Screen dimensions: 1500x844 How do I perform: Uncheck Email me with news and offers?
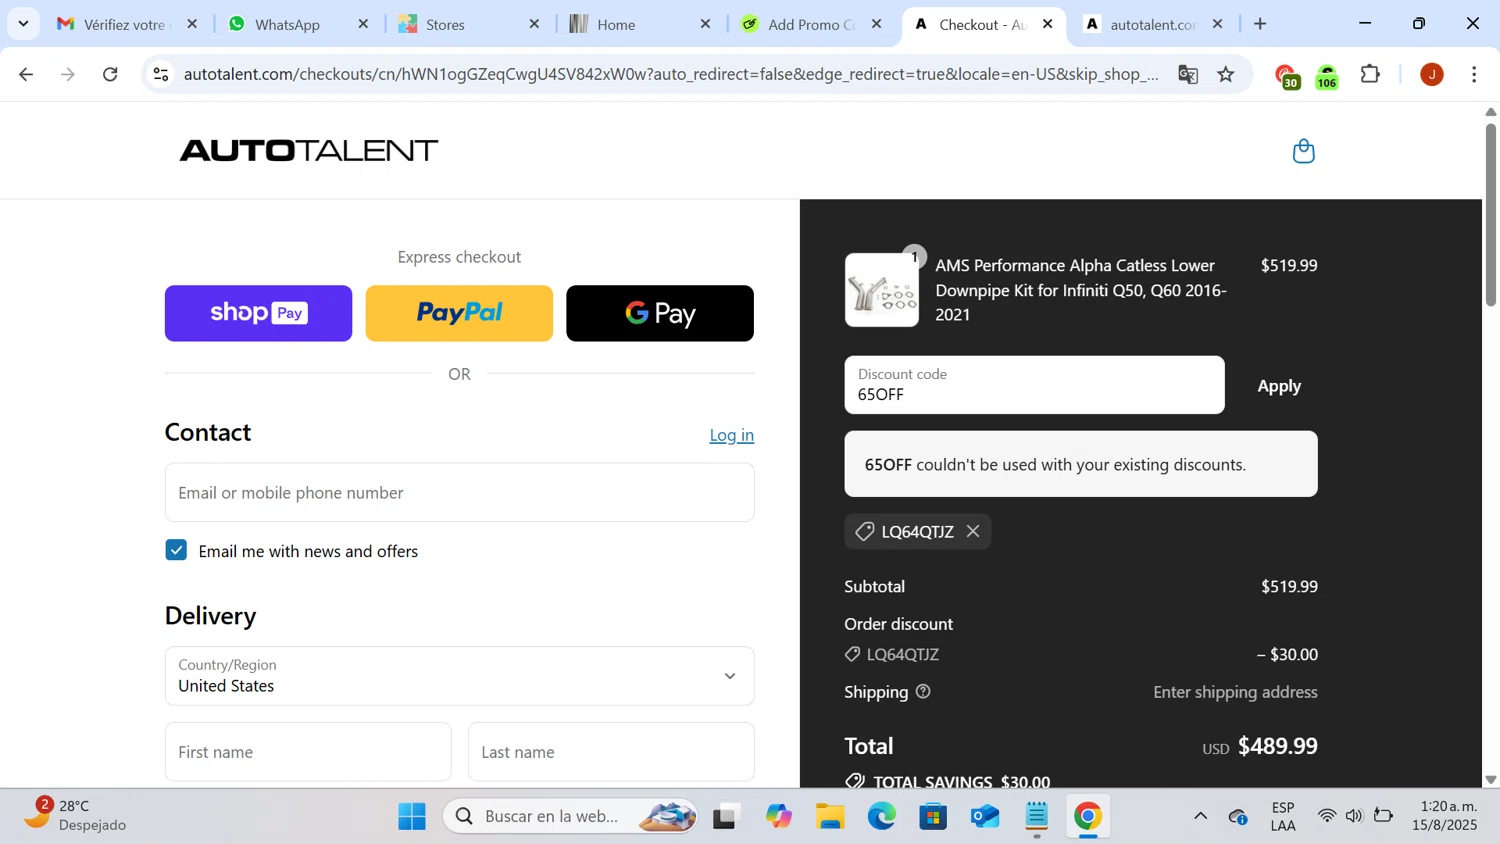click(176, 550)
